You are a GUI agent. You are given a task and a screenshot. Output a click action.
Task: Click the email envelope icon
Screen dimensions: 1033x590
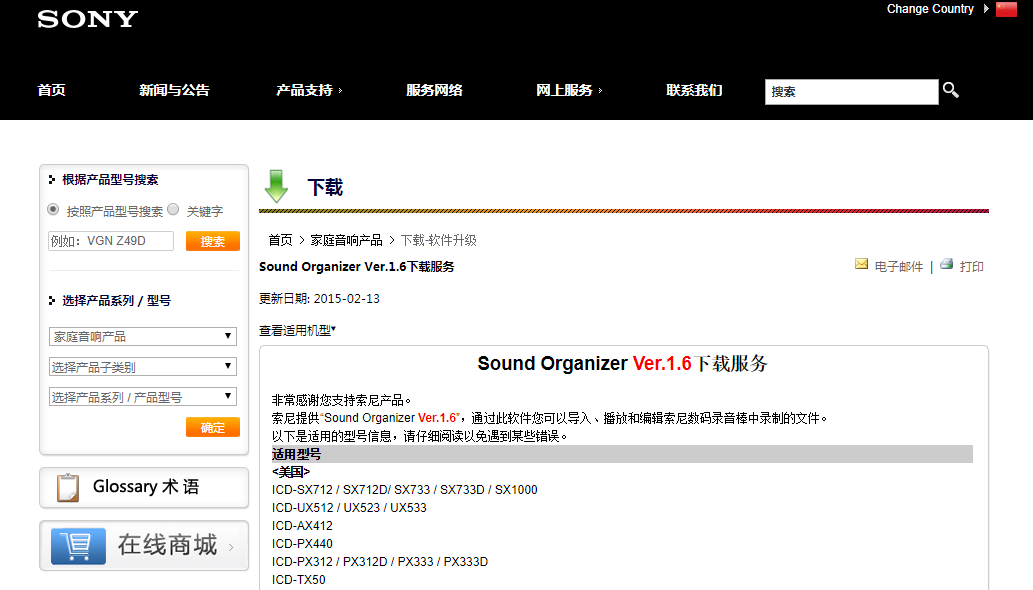(861, 264)
